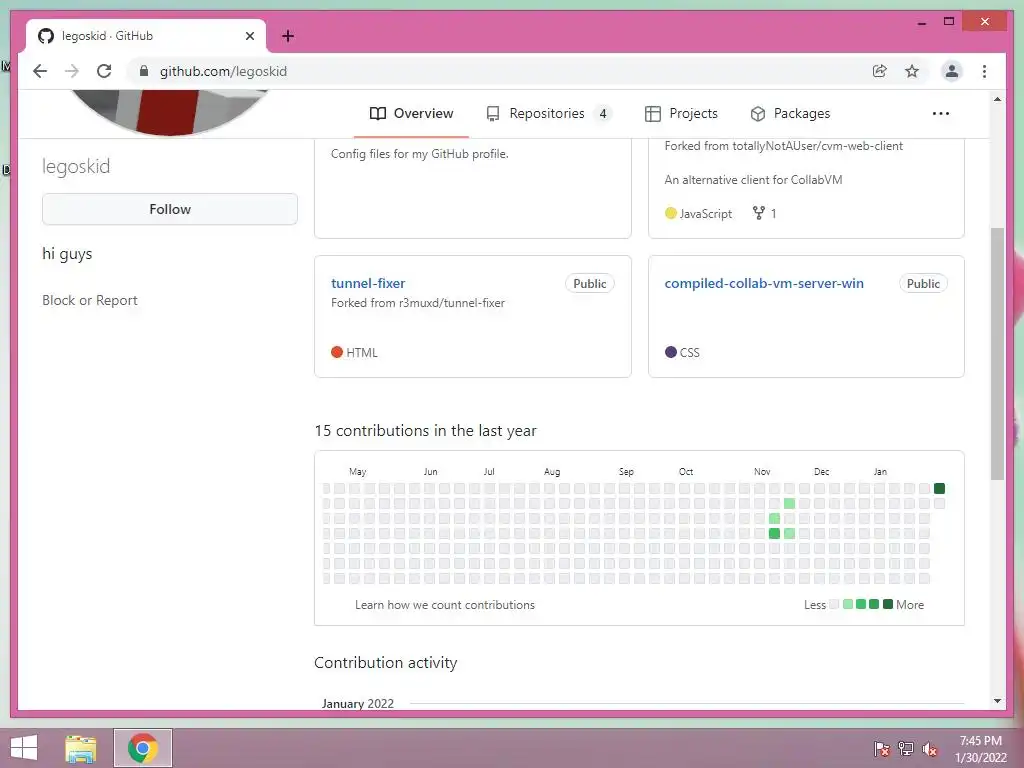Image resolution: width=1024 pixels, height=768 pixels.
Task: Expand the profile nav overflow ellipsis
Action: (x=940, y=114)
